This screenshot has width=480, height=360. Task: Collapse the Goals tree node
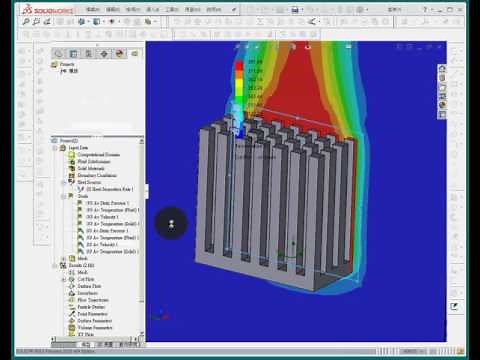point(64,196)
